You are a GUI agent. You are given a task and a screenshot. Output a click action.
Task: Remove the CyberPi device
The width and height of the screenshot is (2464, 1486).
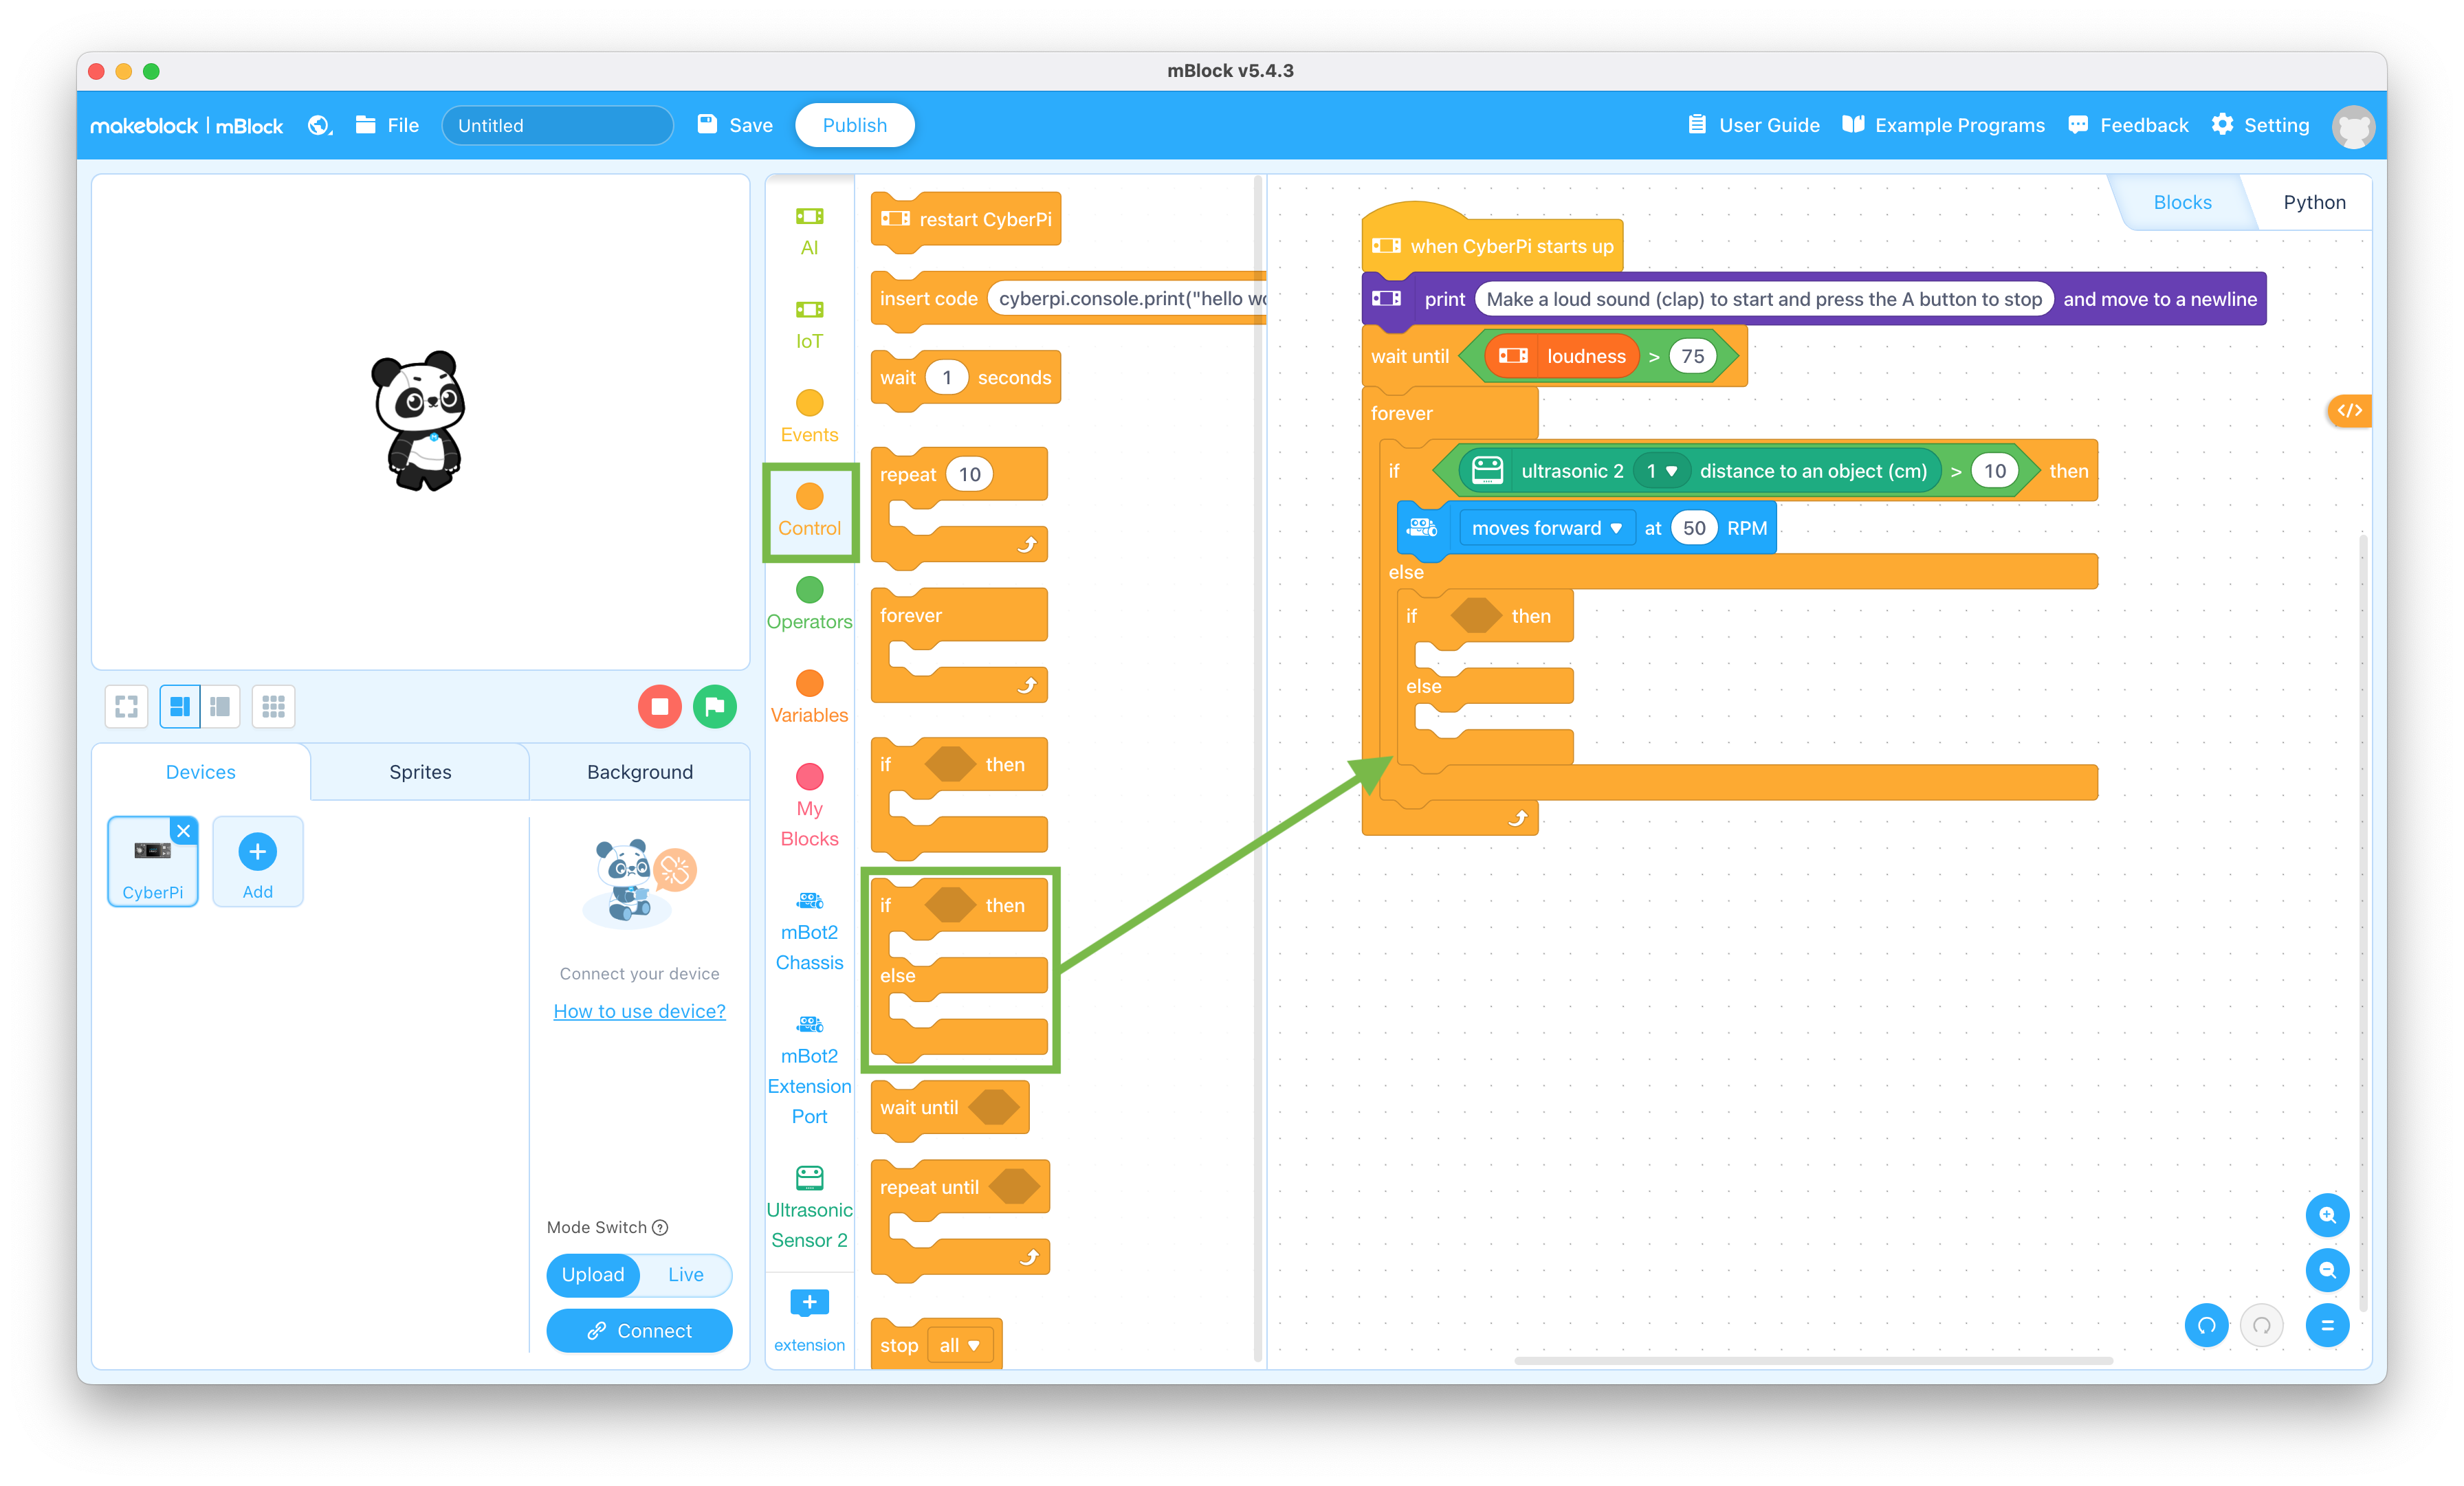point(184,830)
